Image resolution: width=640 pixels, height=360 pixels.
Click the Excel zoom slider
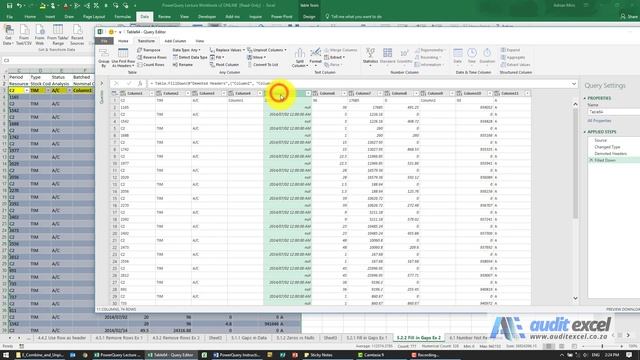(602, 346)
